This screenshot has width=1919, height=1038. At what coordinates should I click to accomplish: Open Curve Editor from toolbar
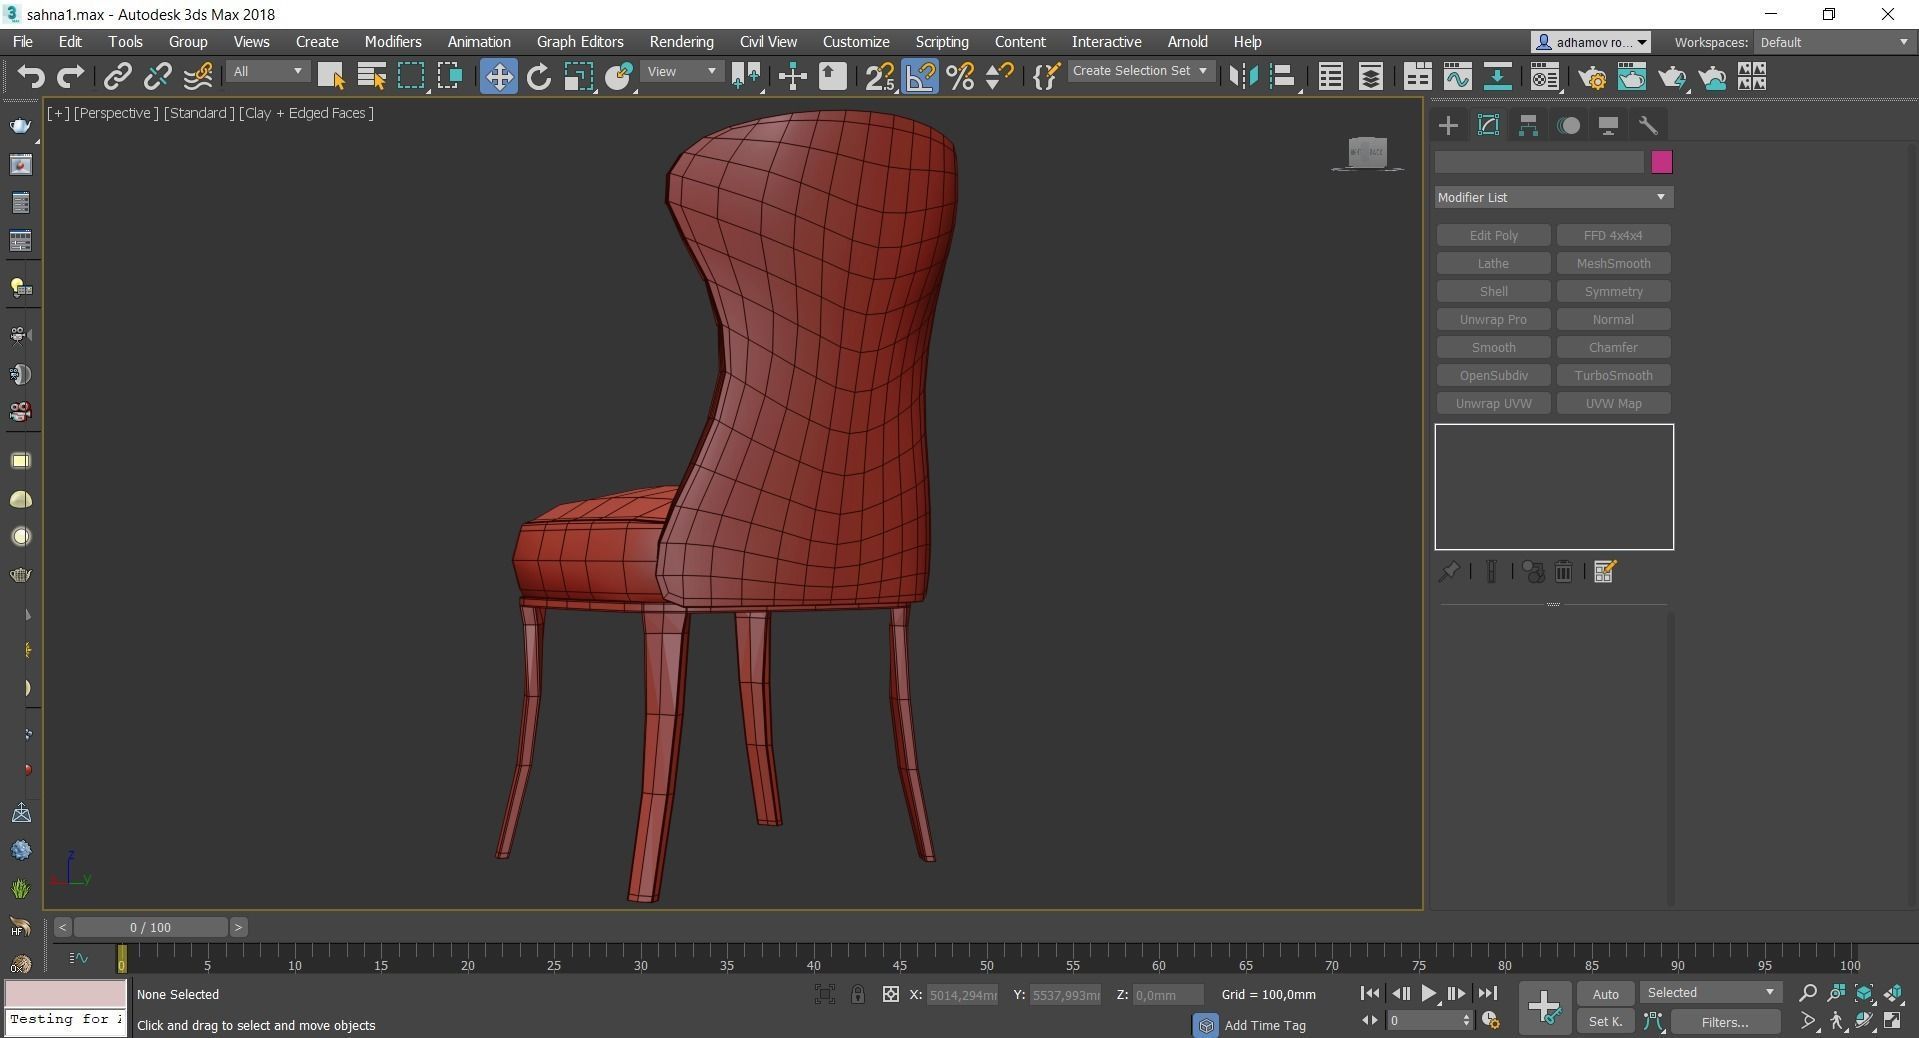point(1457,77)
